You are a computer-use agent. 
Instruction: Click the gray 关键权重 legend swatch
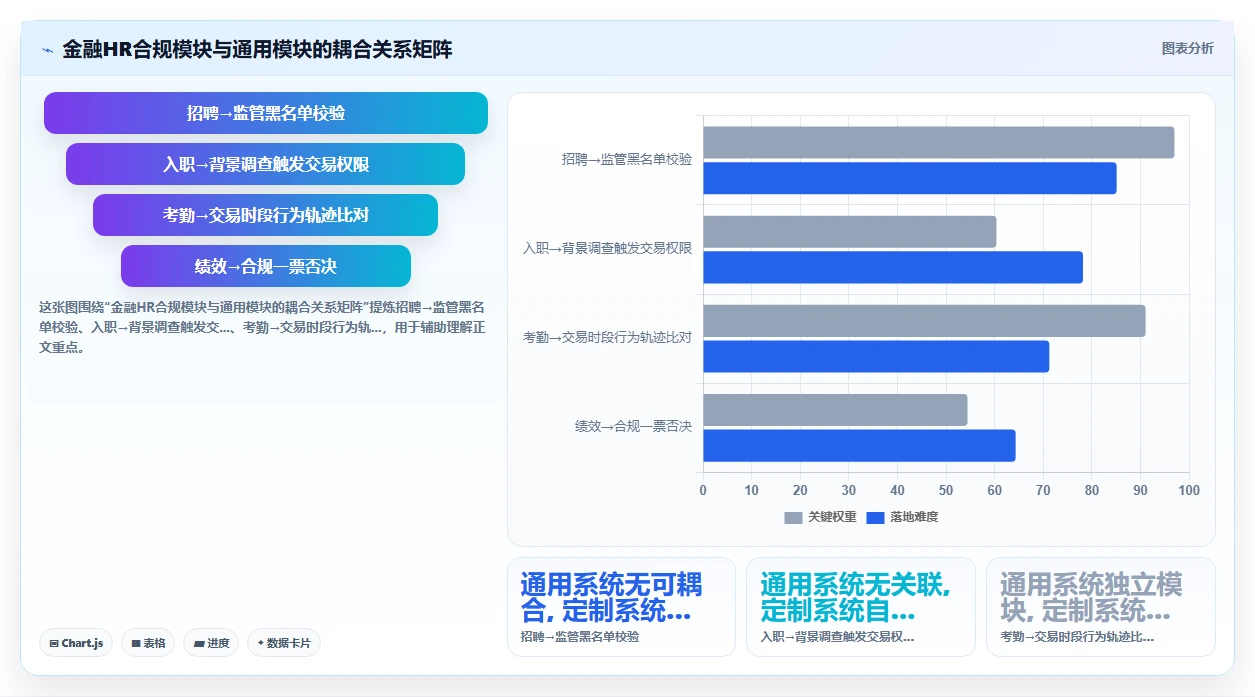(793, 517)
